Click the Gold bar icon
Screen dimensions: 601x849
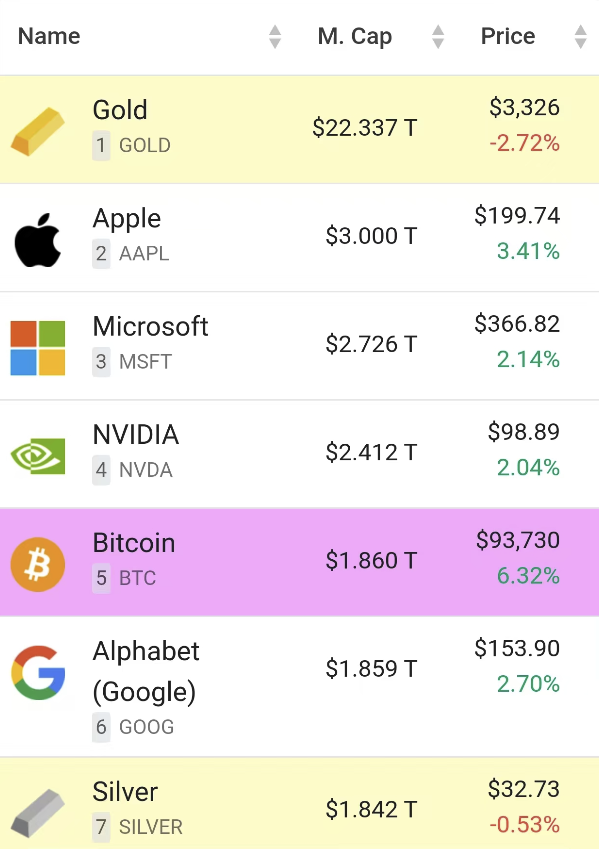click(x=38, y=132)
